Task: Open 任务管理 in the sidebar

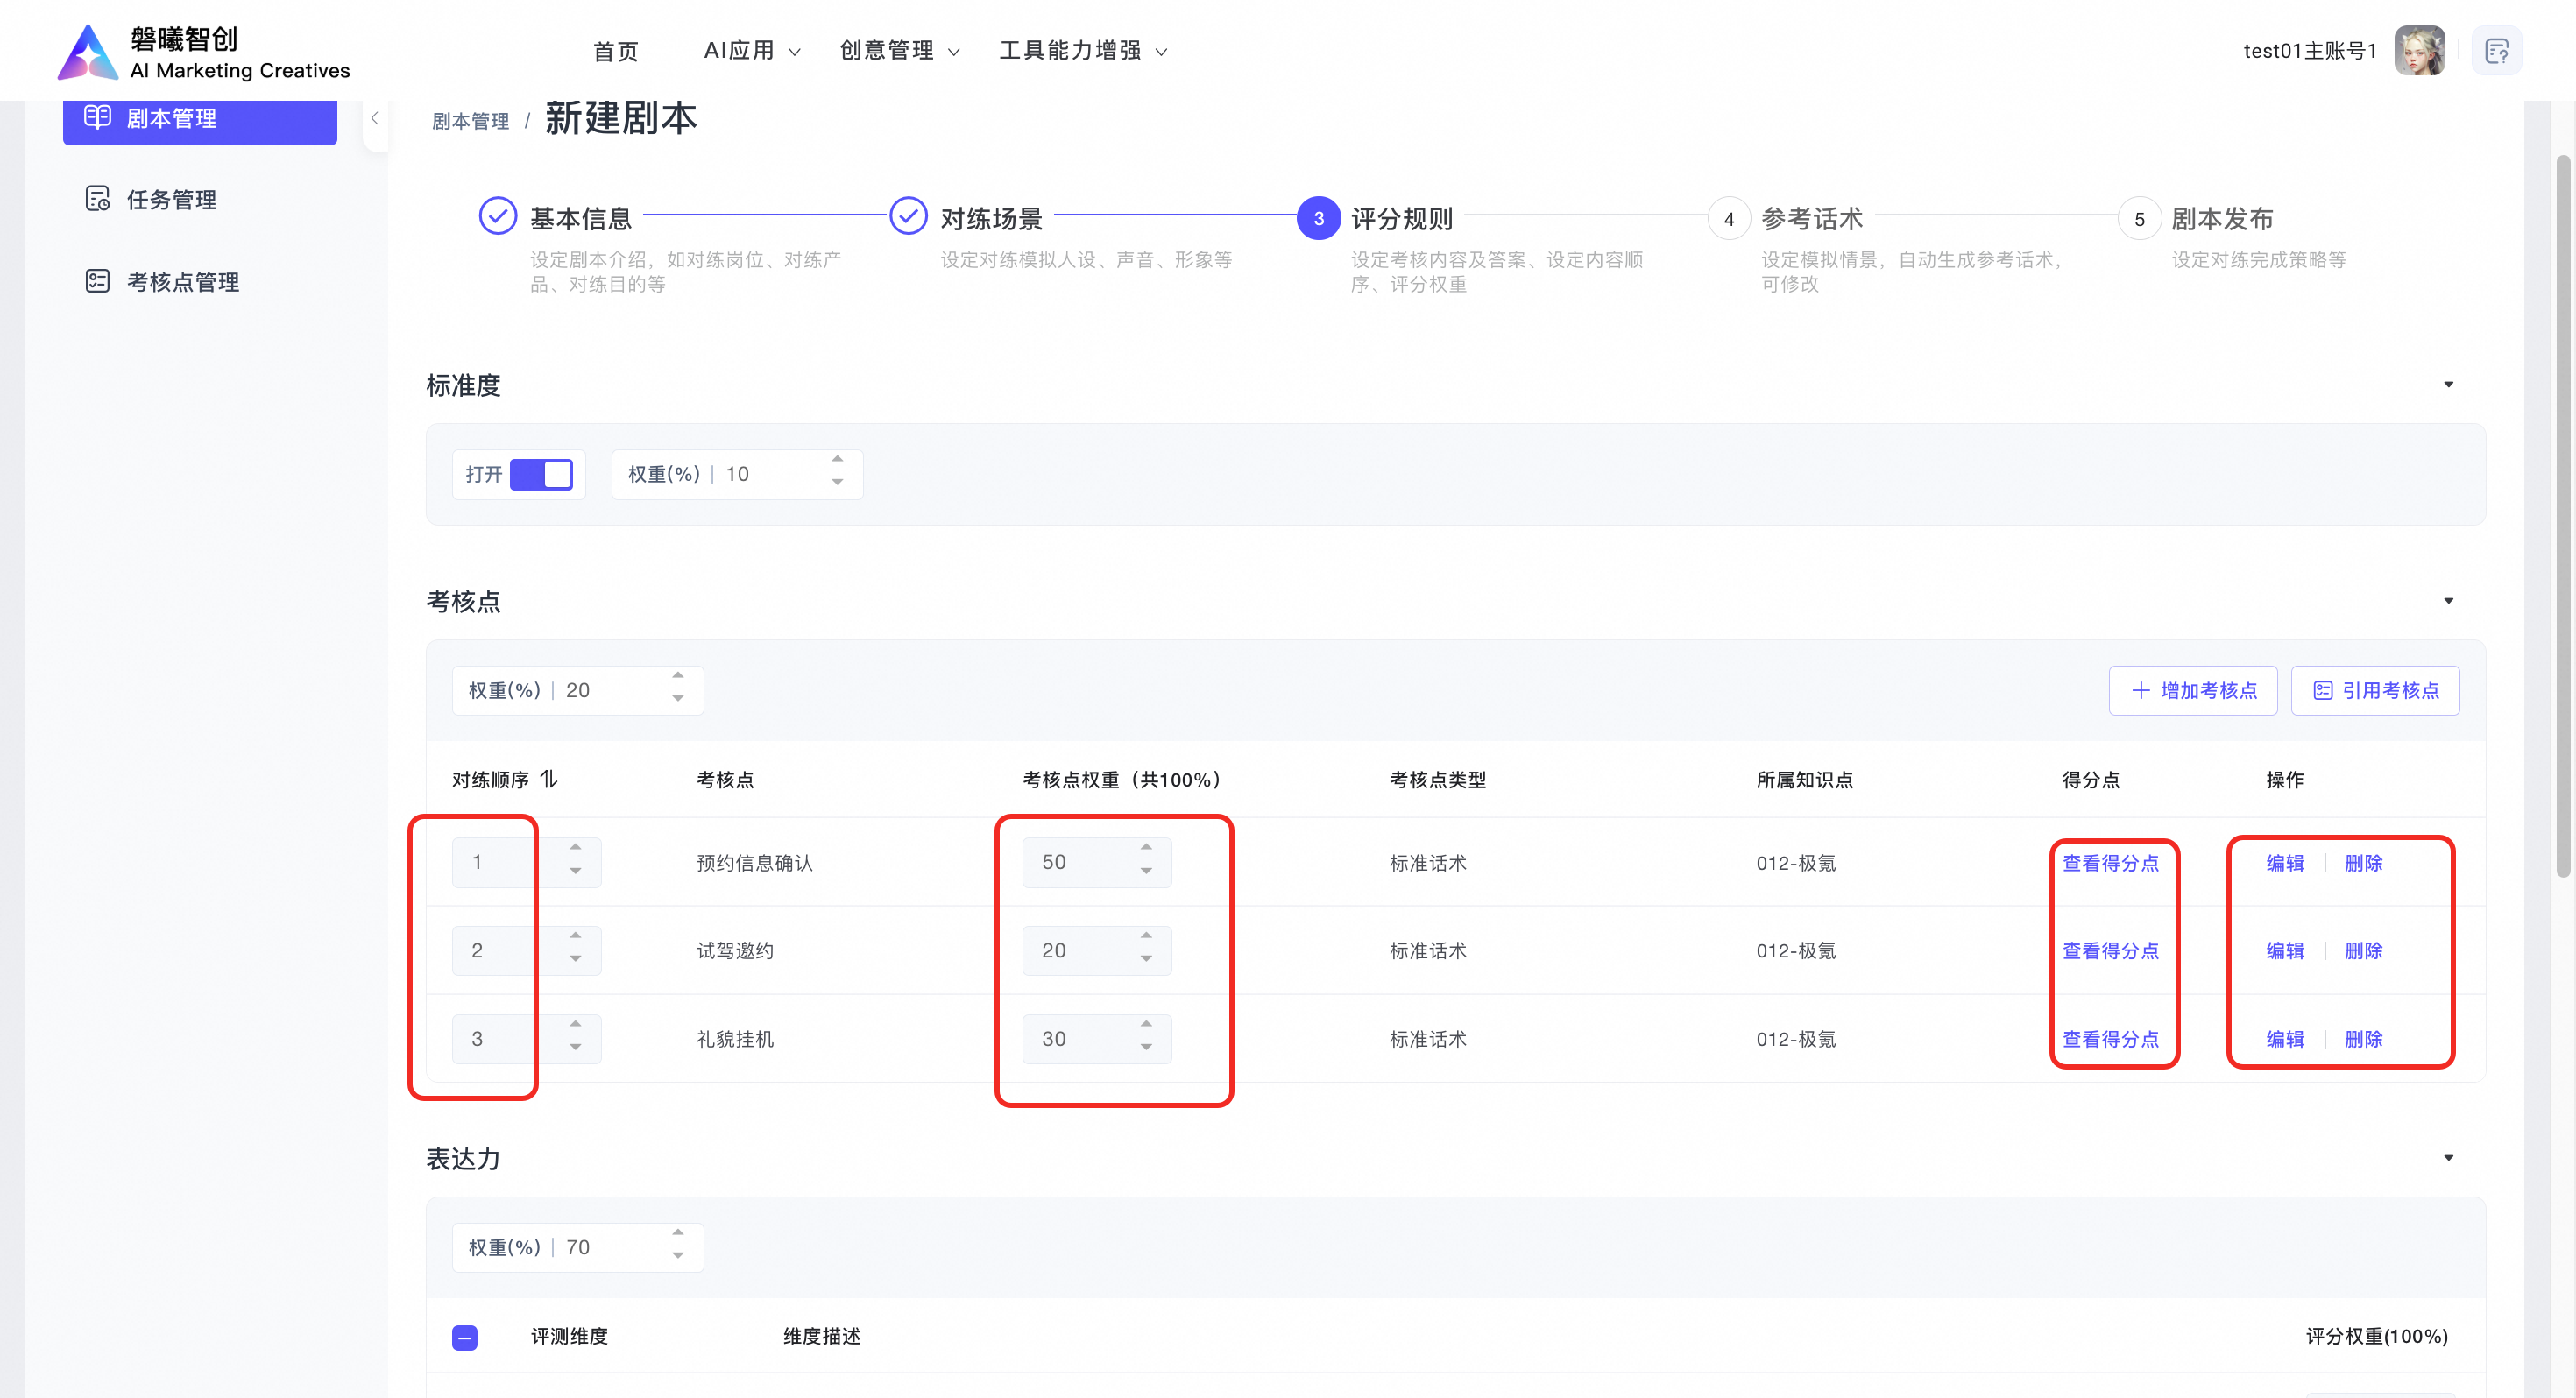Action: tap(200, 200)
